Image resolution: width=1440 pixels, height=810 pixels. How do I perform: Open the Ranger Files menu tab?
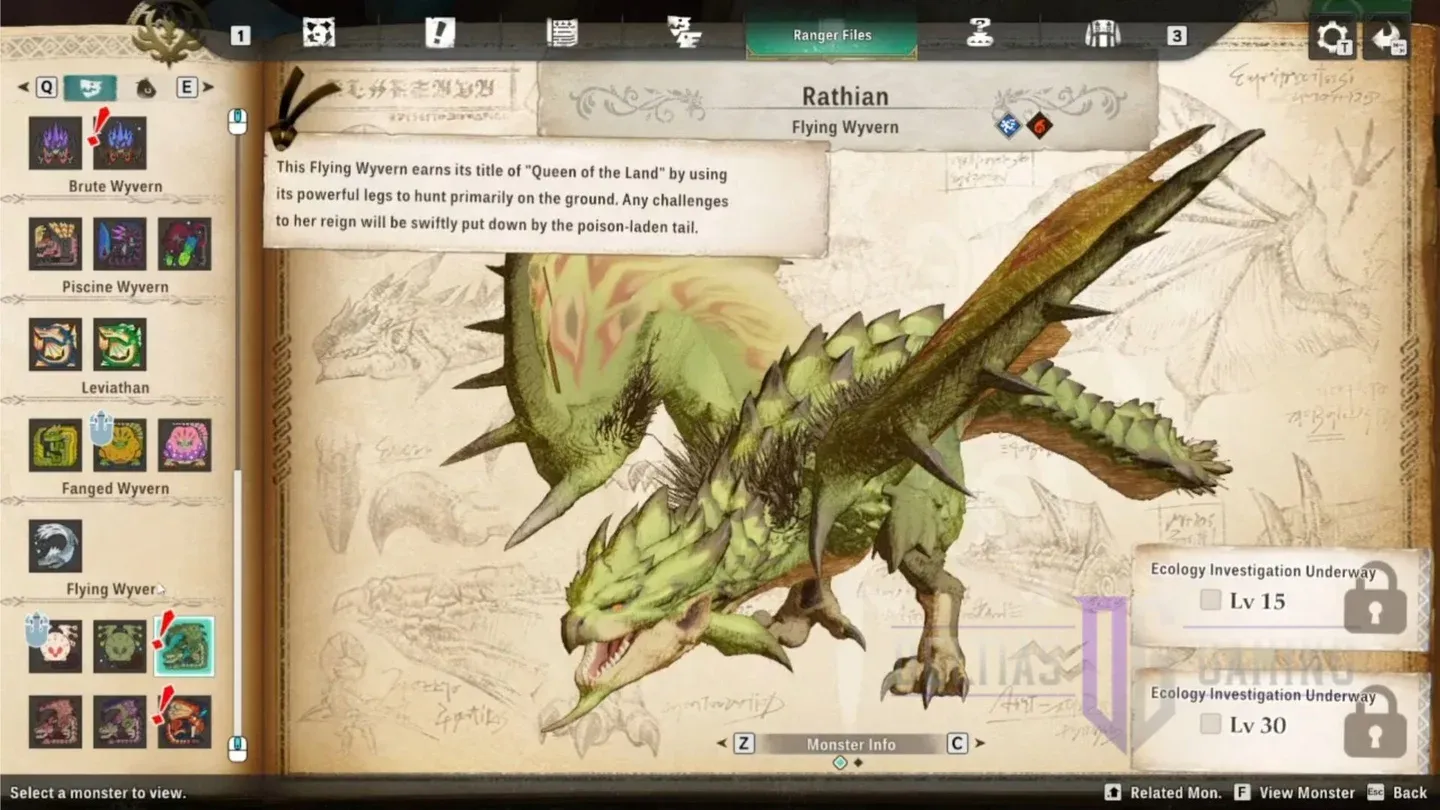point(831,33)
